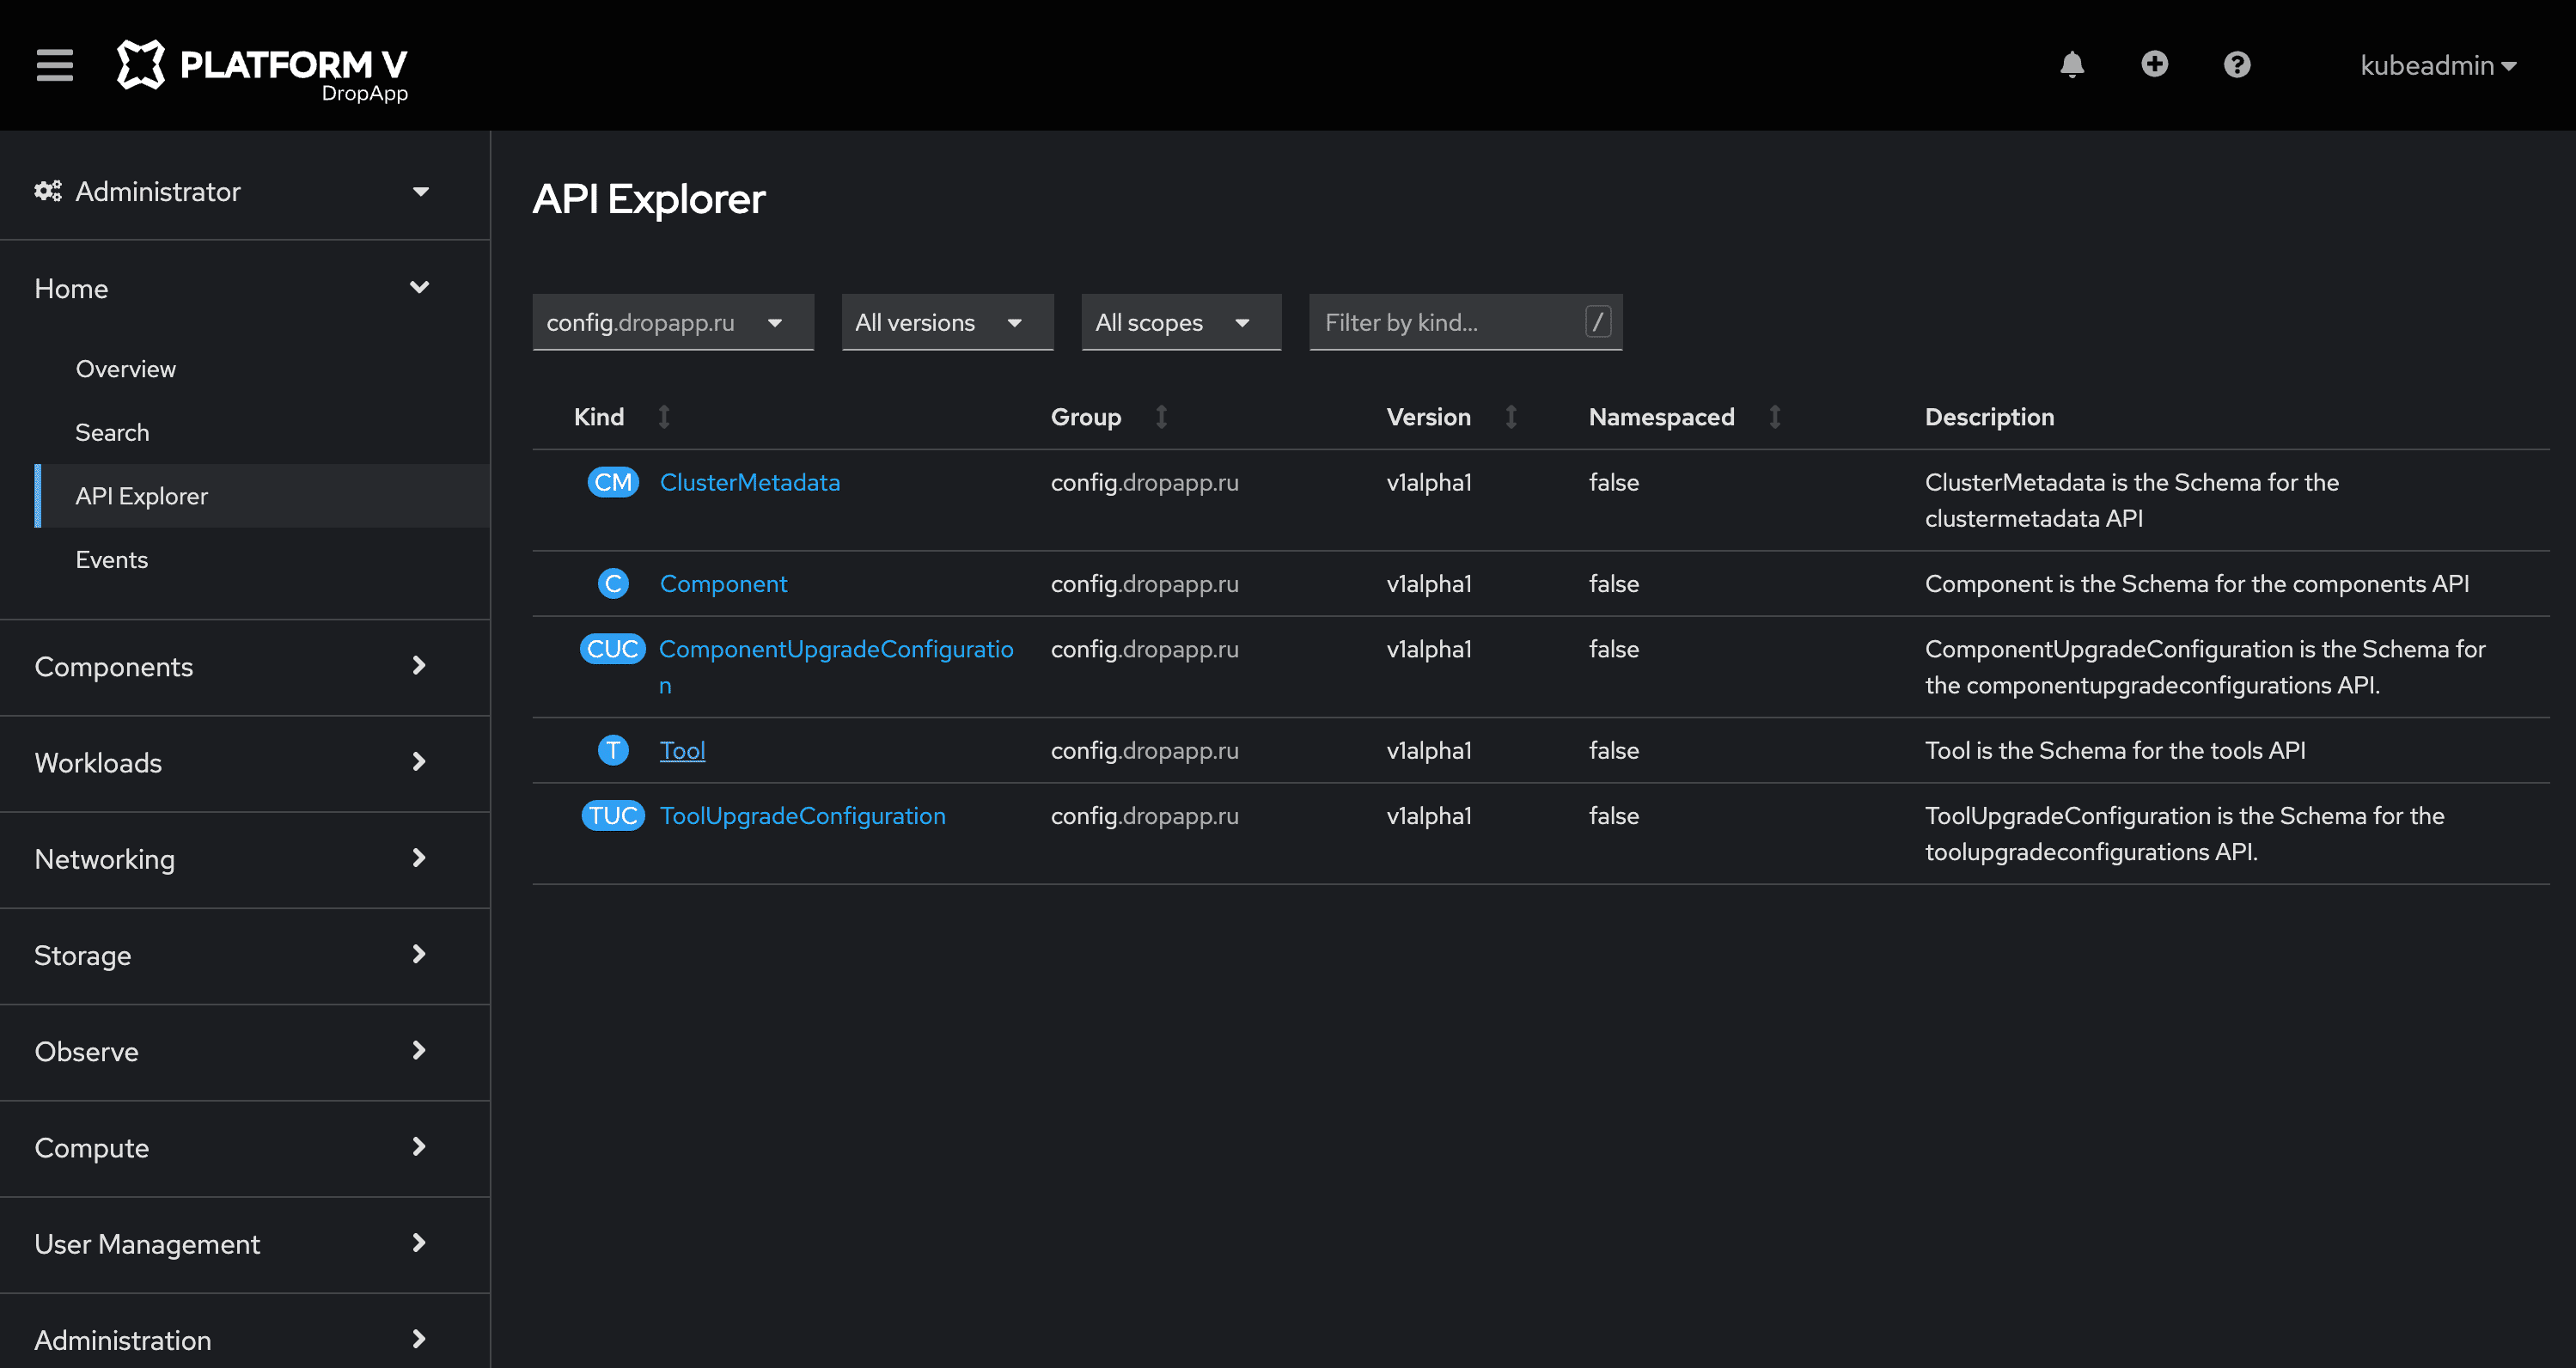Click the slash shortcut hint icon
2576x1368 pixels.
1597,322
